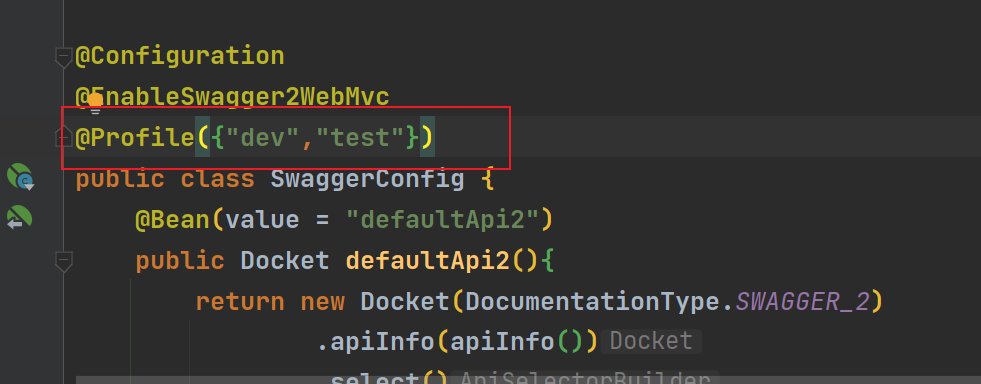Click the @Profile annotation keyword
The image size is (981, 384).
click(135, 138)
